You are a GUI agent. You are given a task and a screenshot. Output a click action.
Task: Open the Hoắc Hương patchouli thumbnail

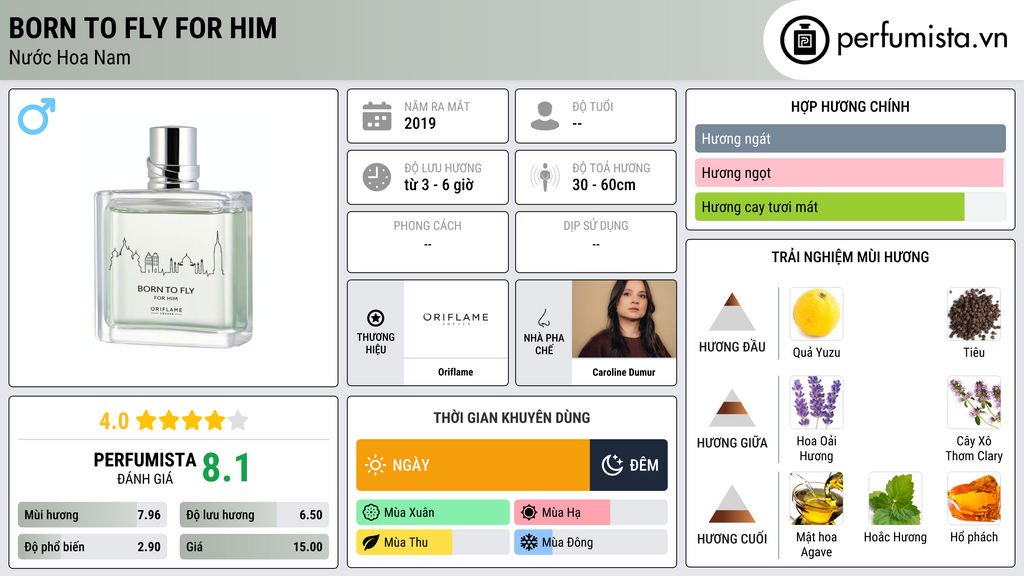coord(895,498)
